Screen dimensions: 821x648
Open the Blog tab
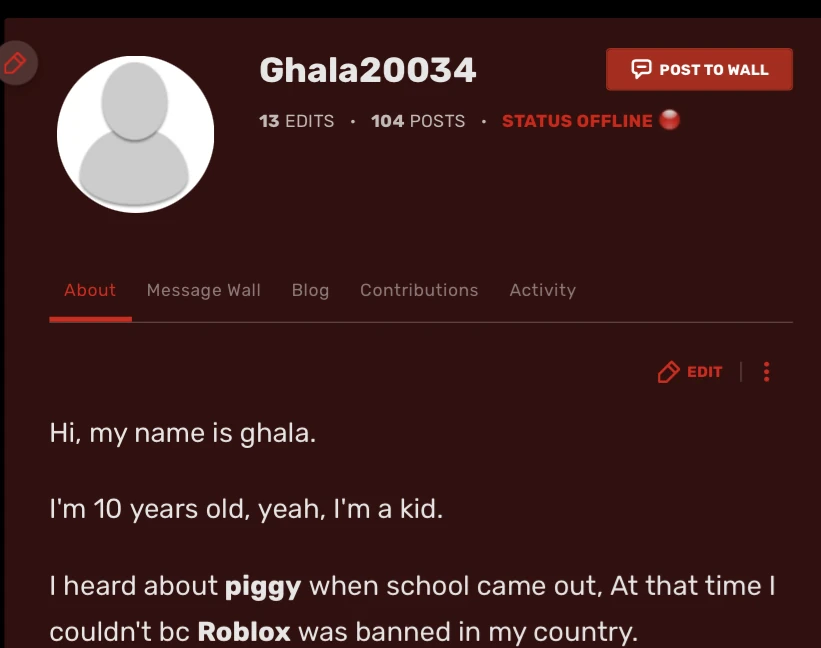[x=310, y=290]
